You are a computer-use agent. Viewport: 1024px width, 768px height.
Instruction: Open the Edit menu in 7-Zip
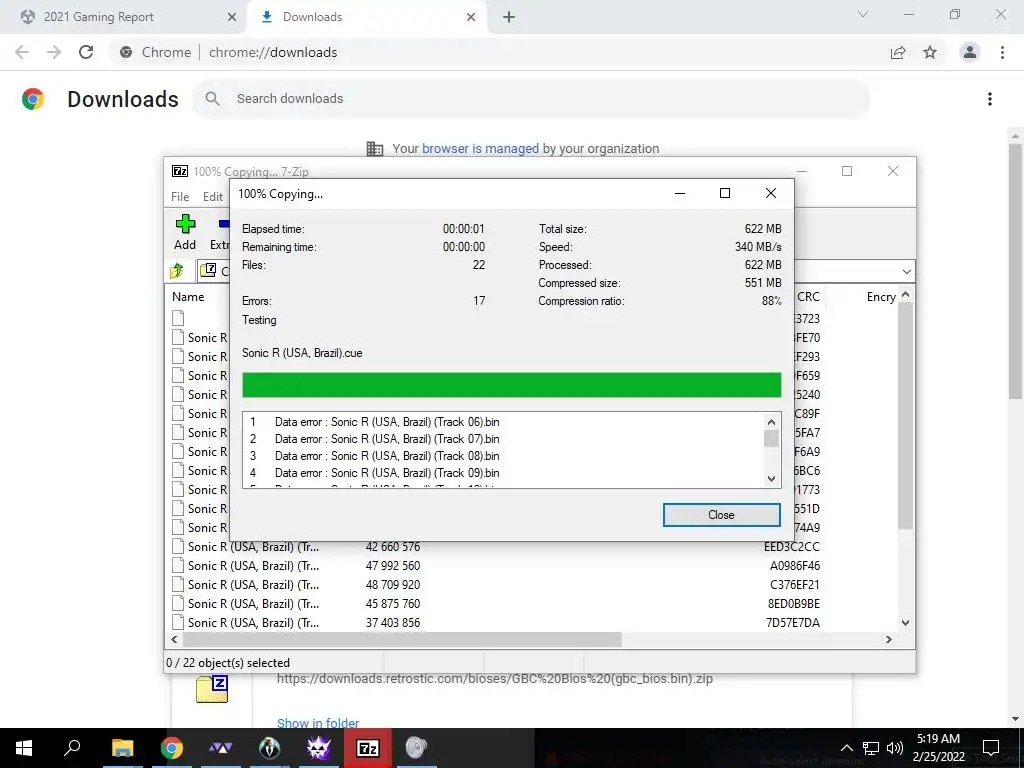click(x=213, y=197)
